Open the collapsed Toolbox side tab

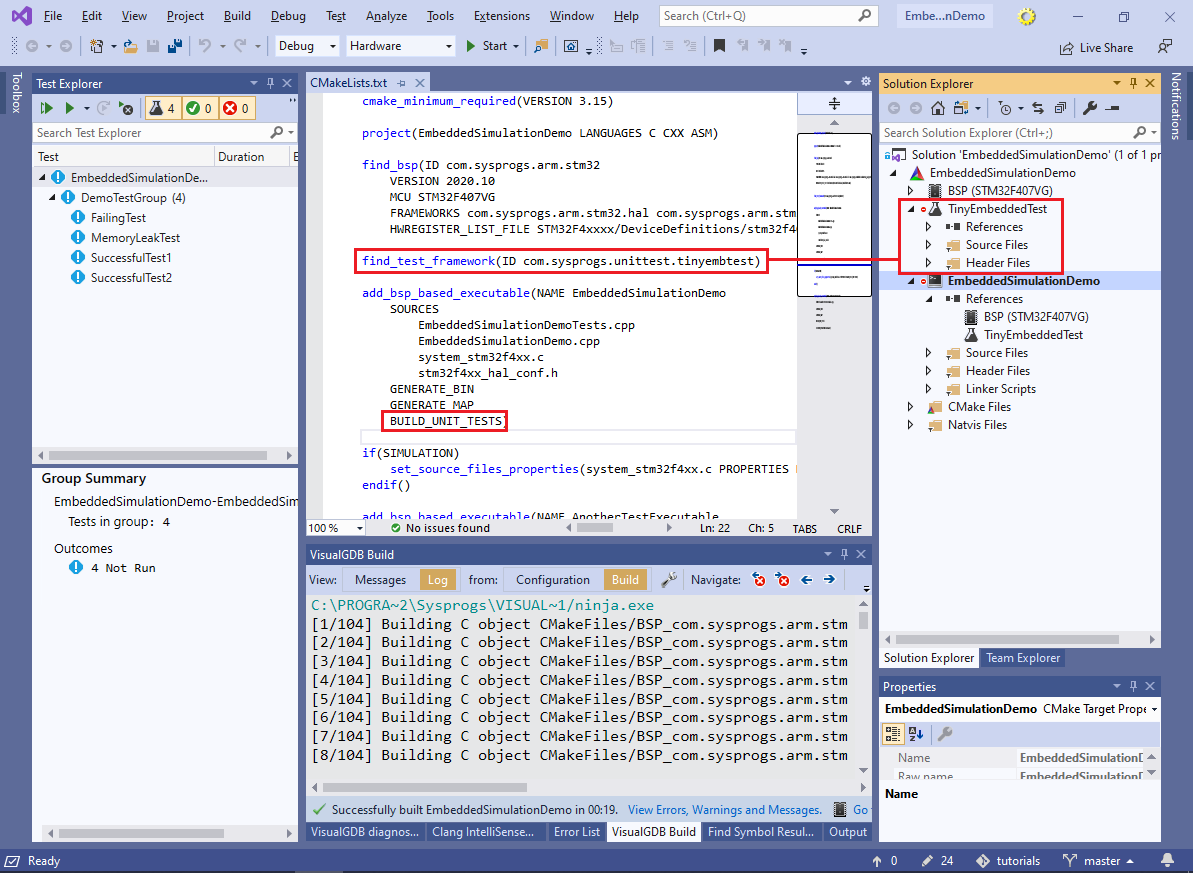coord(16,94)
